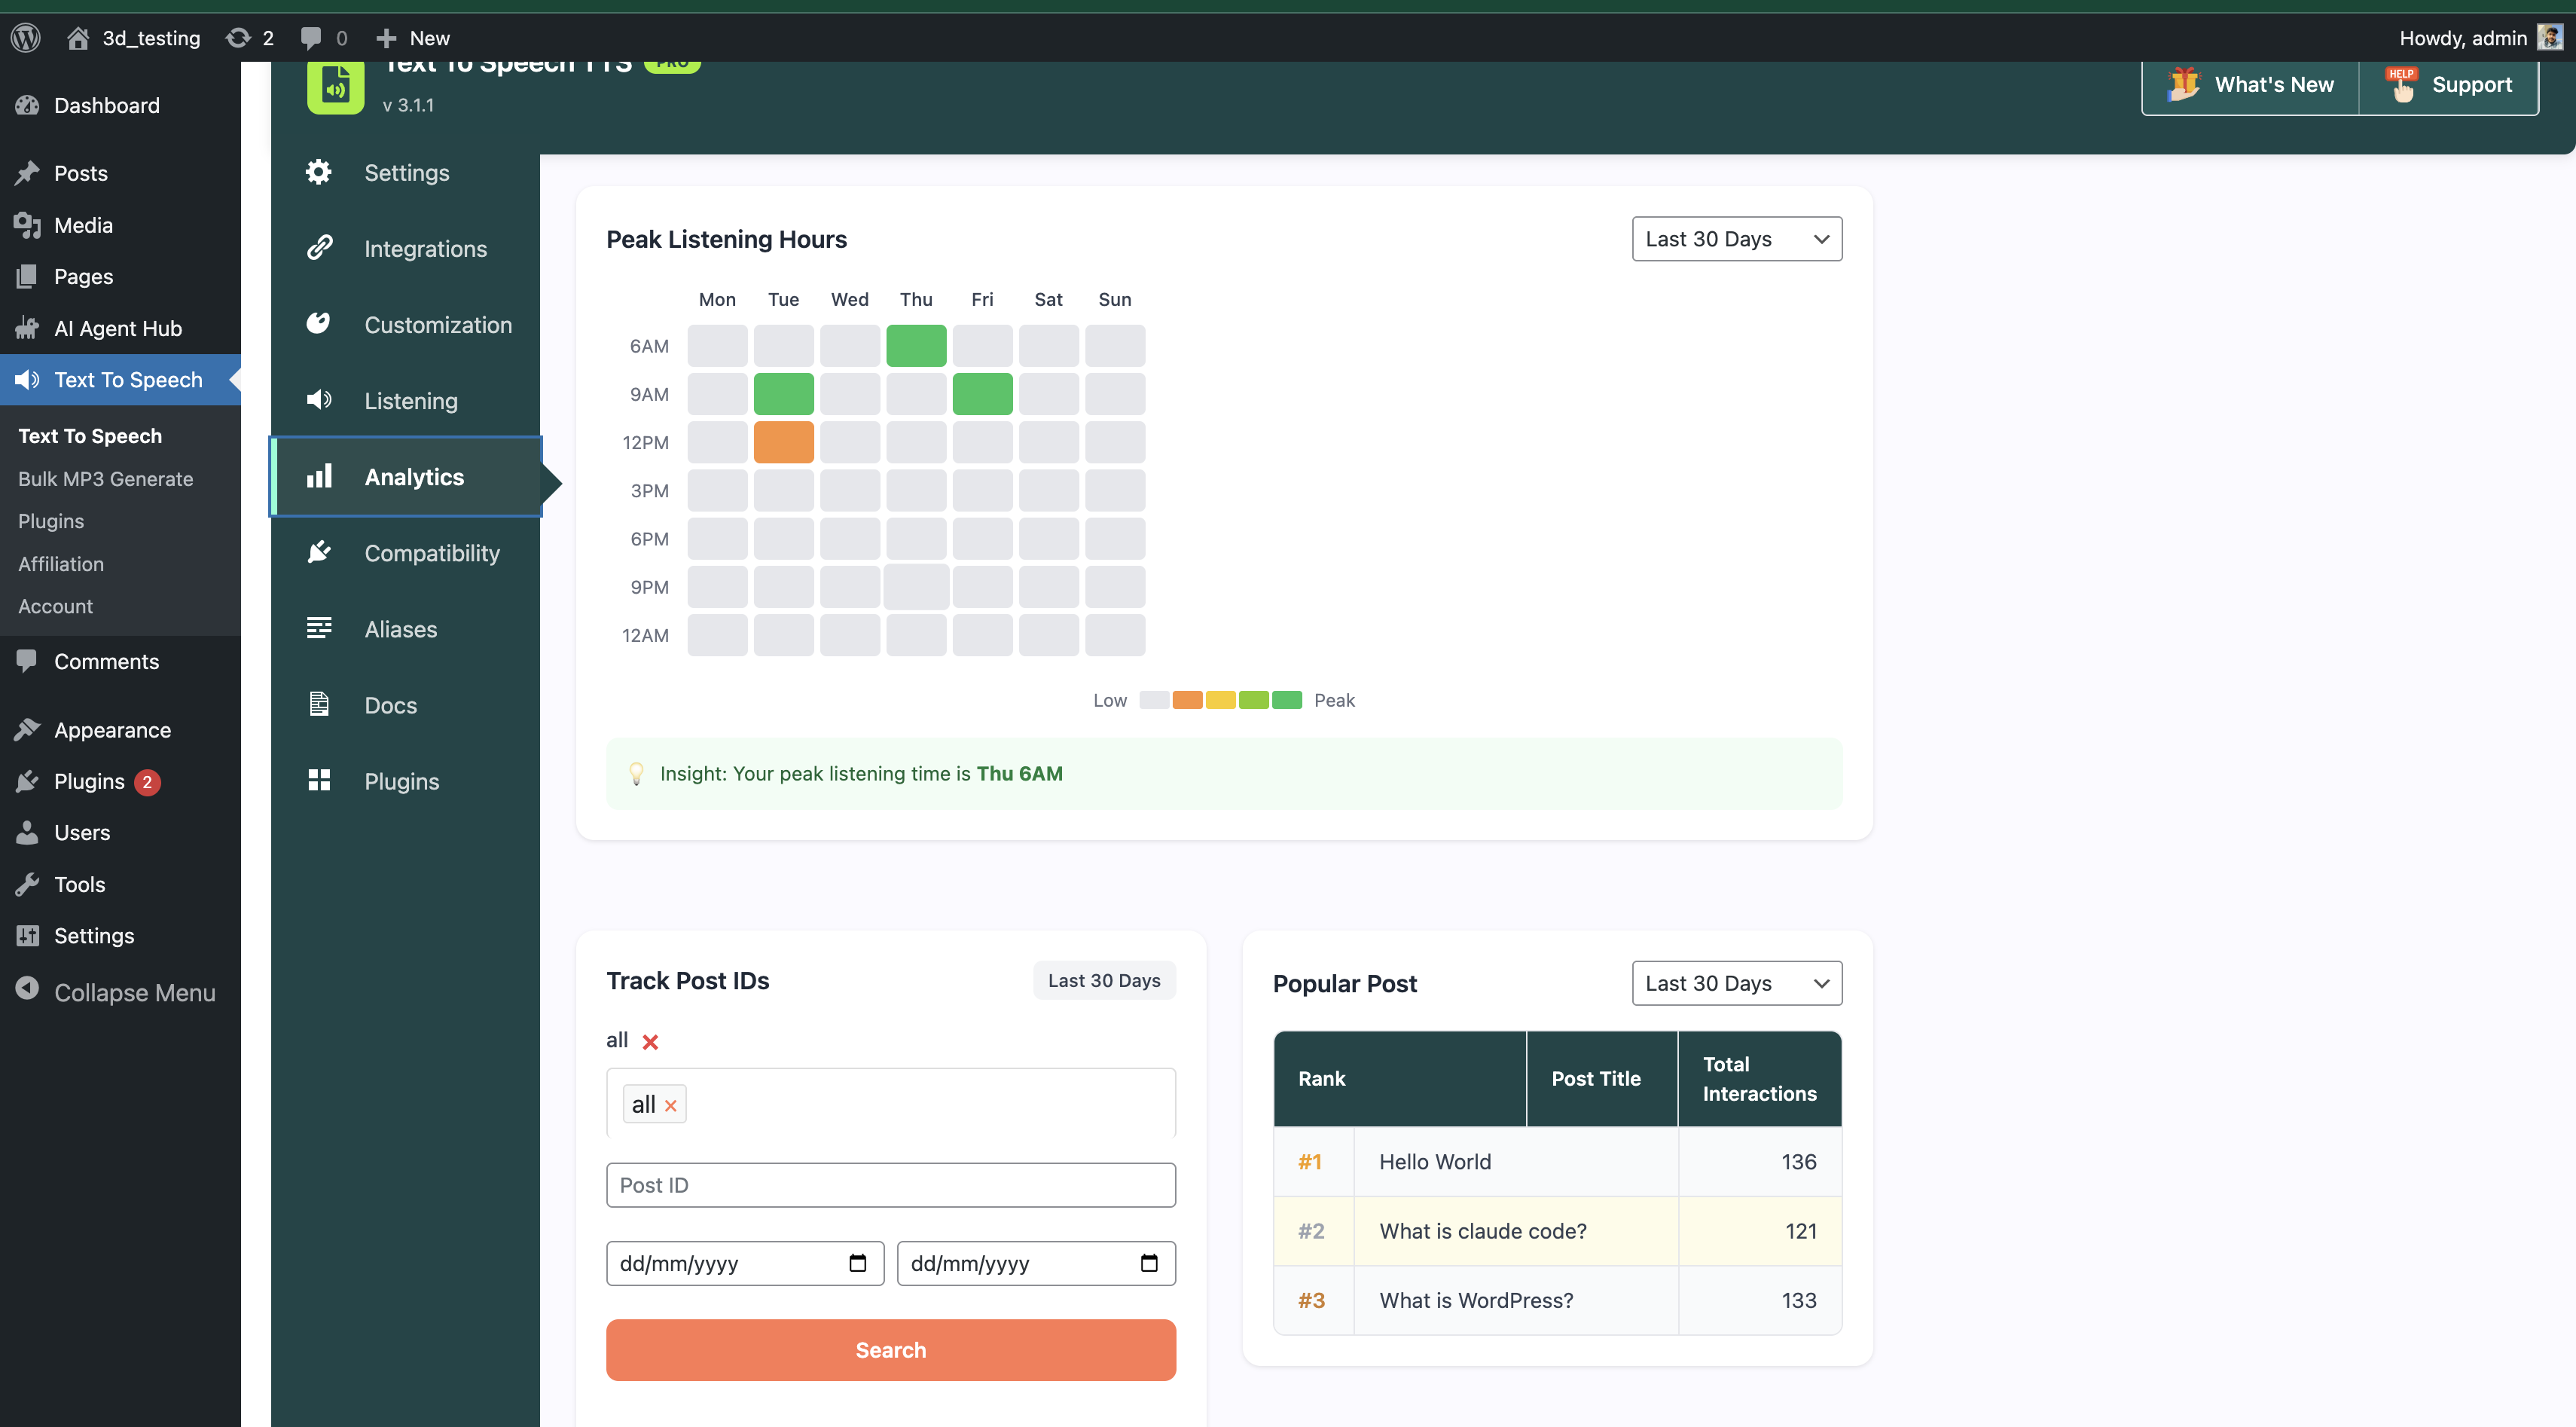Open Peak Listening Hours period dropdown
The width and height of the screenshot is (2576, 1427).
(x=1736, y=238)
